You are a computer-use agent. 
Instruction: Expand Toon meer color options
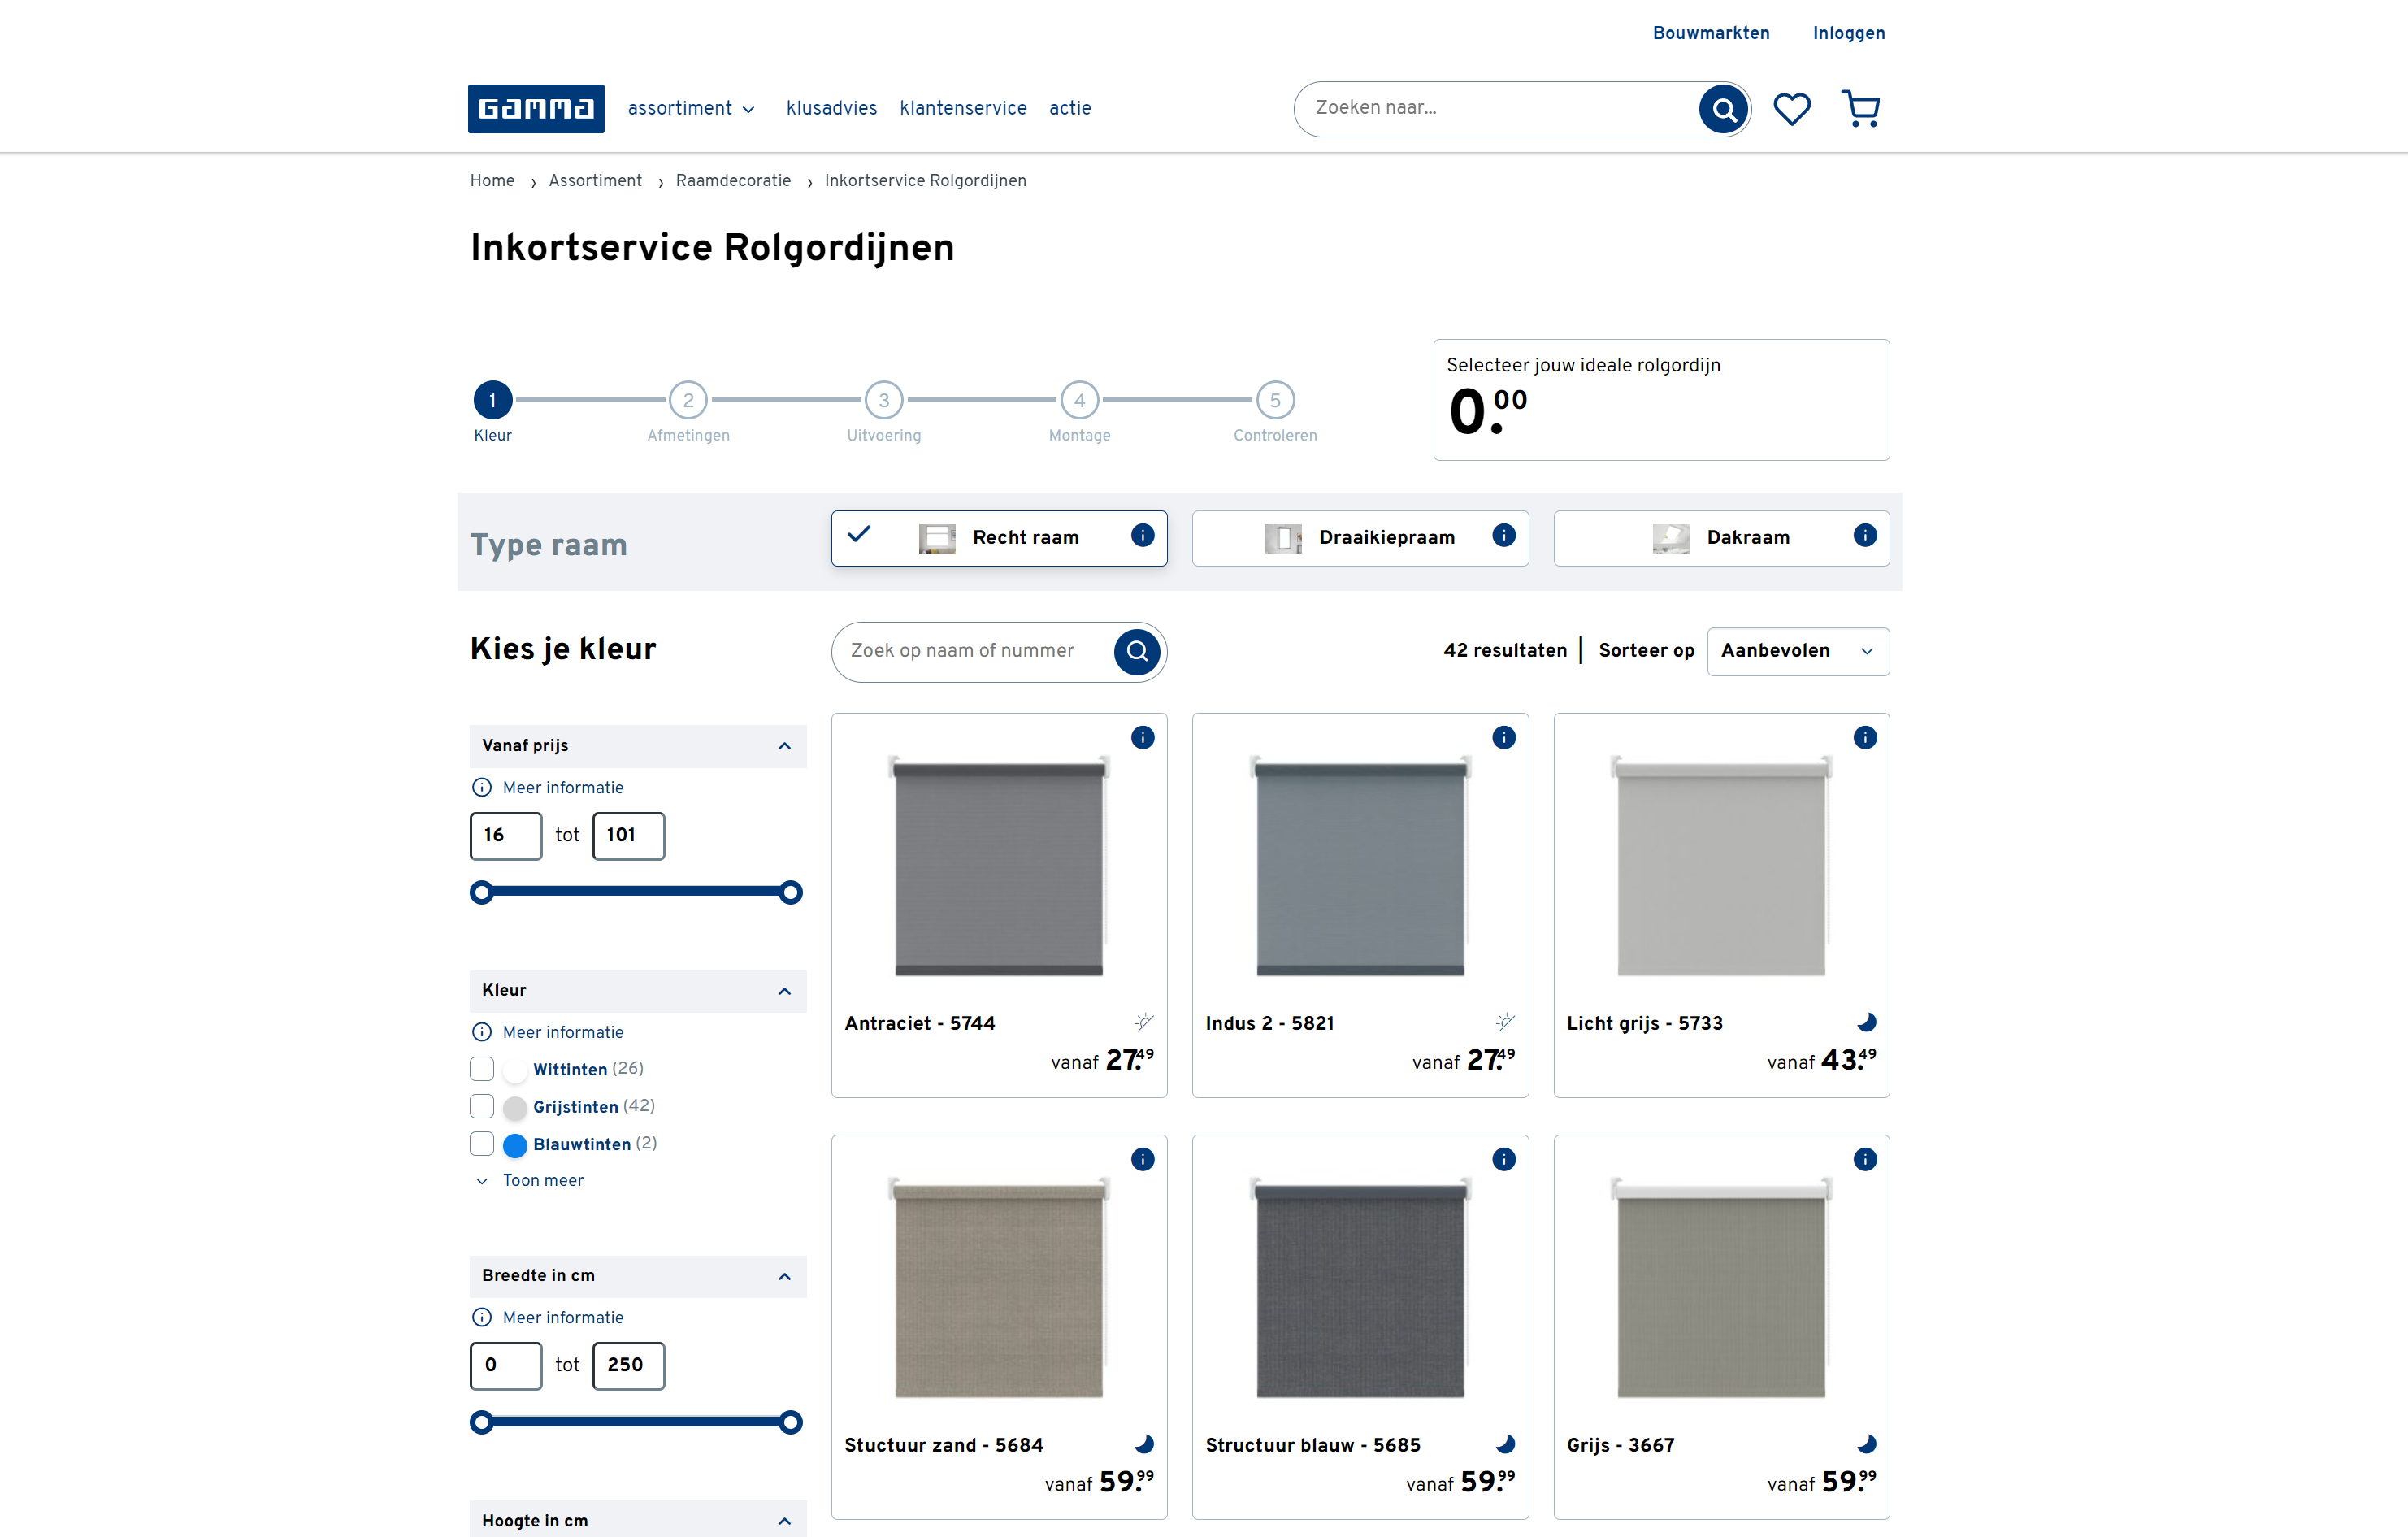pos(542,1181)
